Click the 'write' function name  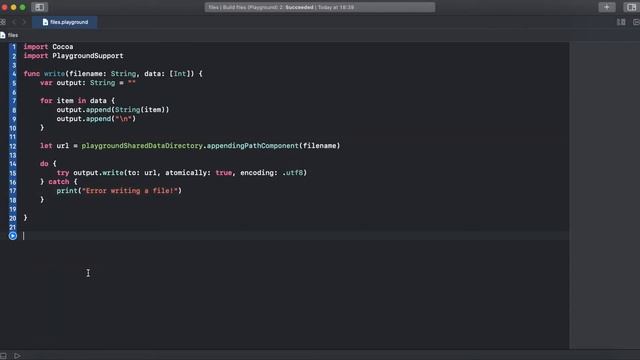54,73
